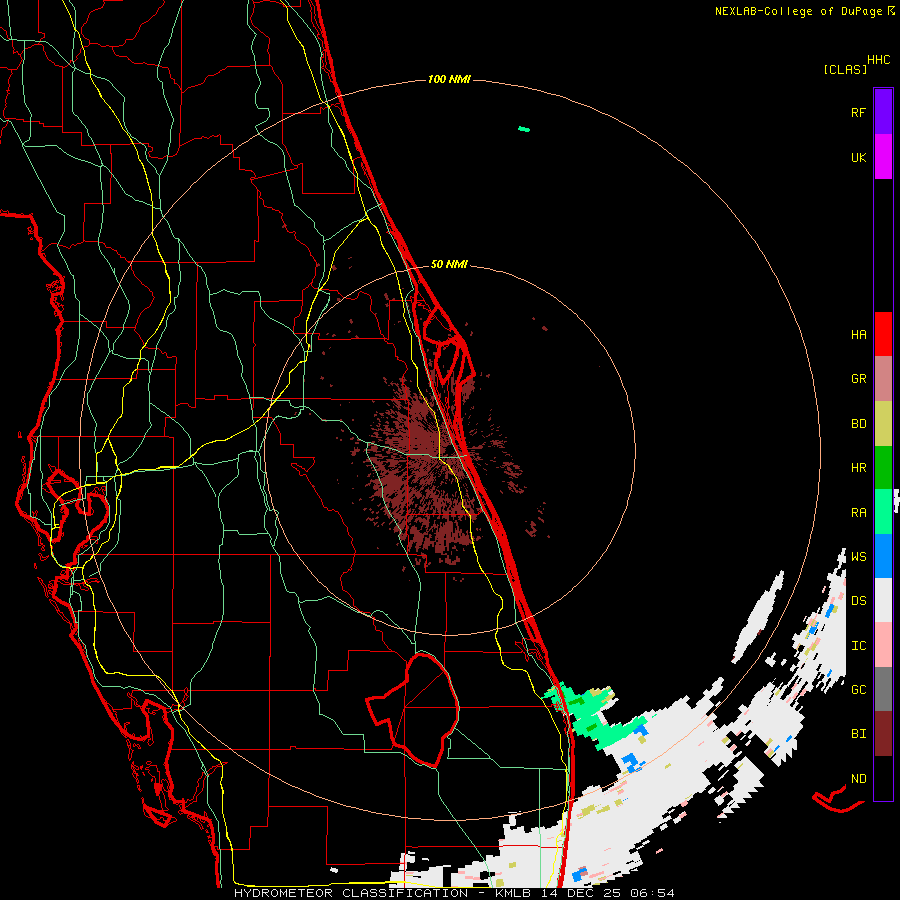Click the 'HHC' product code label
Viewport: 900px width, 900px height.
point(879,60)
